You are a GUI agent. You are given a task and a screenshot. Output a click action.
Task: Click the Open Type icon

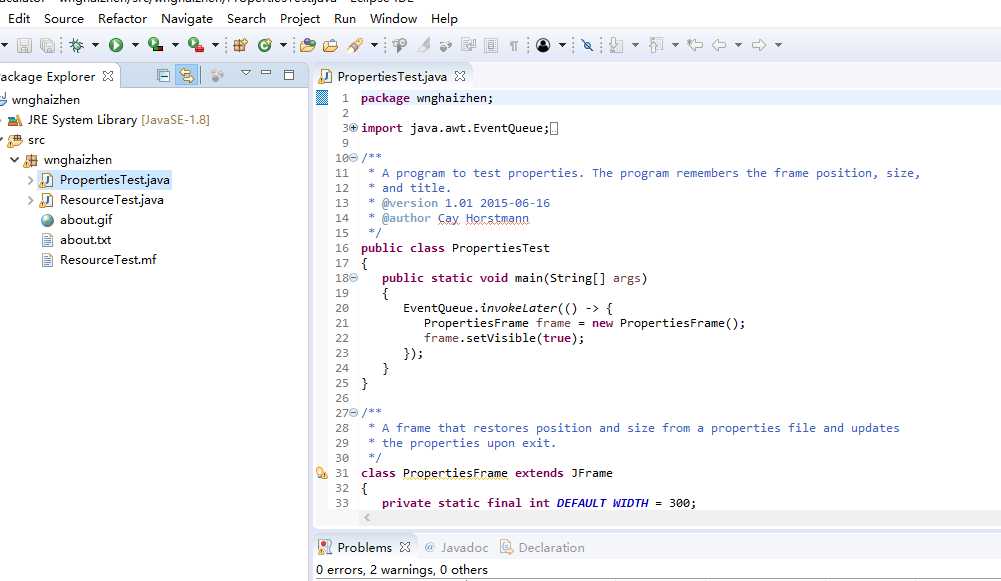[308, 45]
